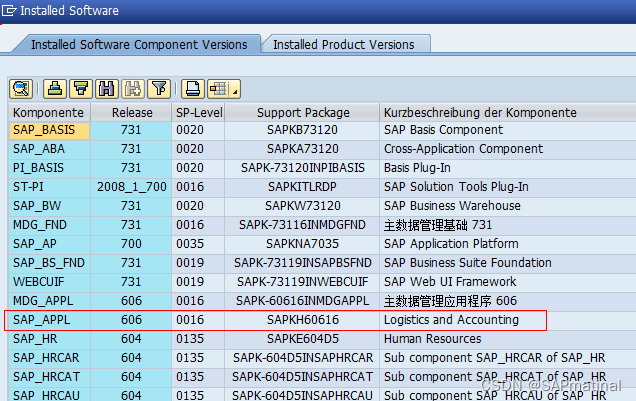Click release 700 for SAP_AP
Image resolution: width=636 pixels, height=401 pixels.
point(131,244)
